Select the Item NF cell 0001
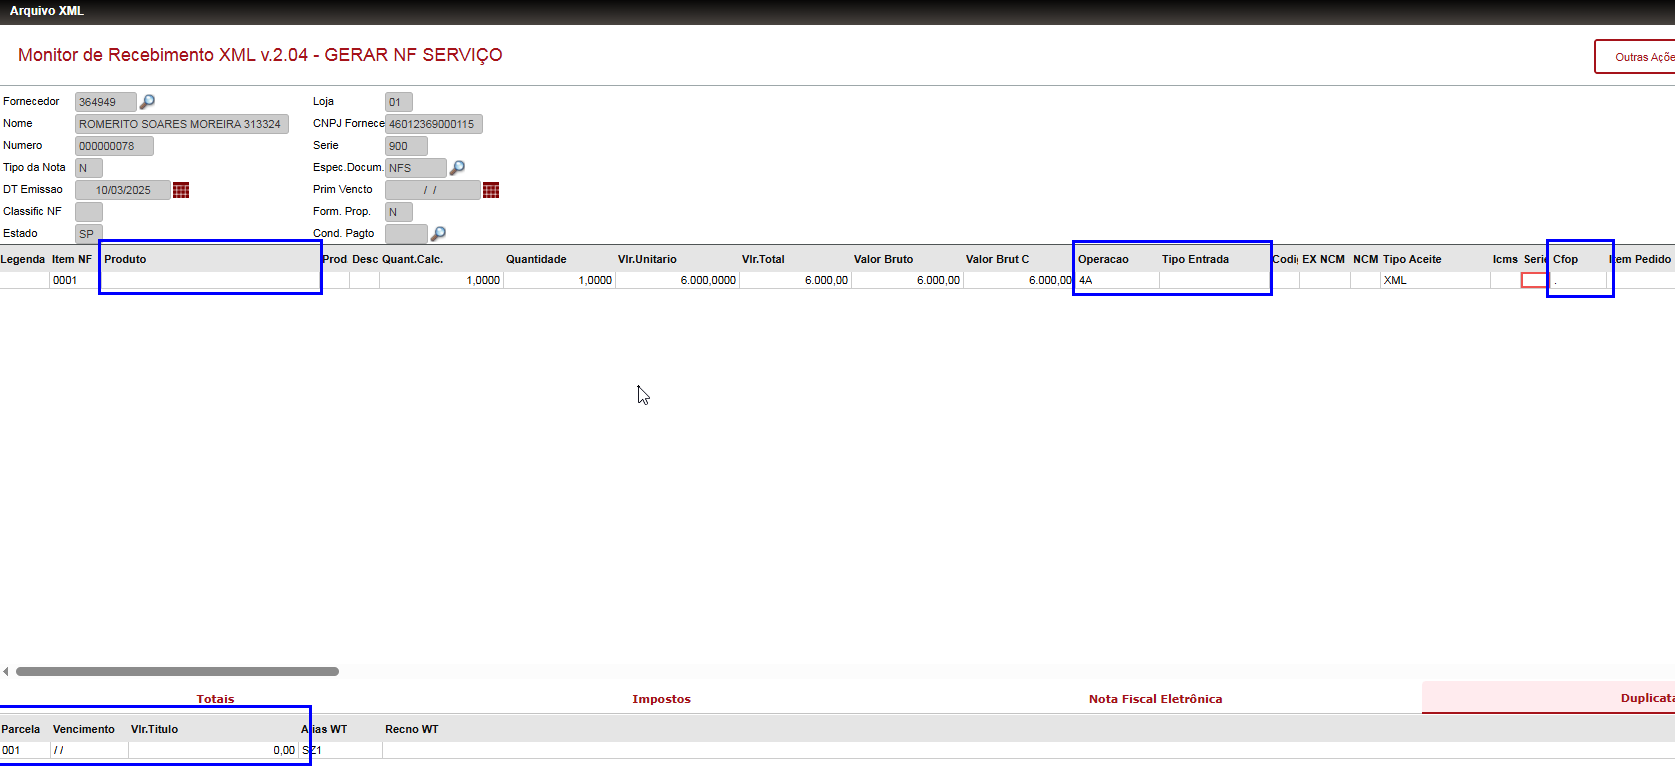This screenshot has height=784, width=1675. point(75,280)
